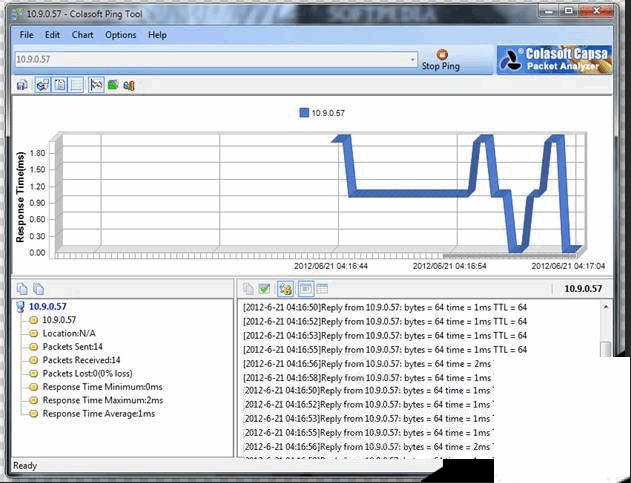The width and height of the screenshot is (631, 483).
Task: Toggle the grid list window toolbar icon
Action: click(x=76, y=85)
